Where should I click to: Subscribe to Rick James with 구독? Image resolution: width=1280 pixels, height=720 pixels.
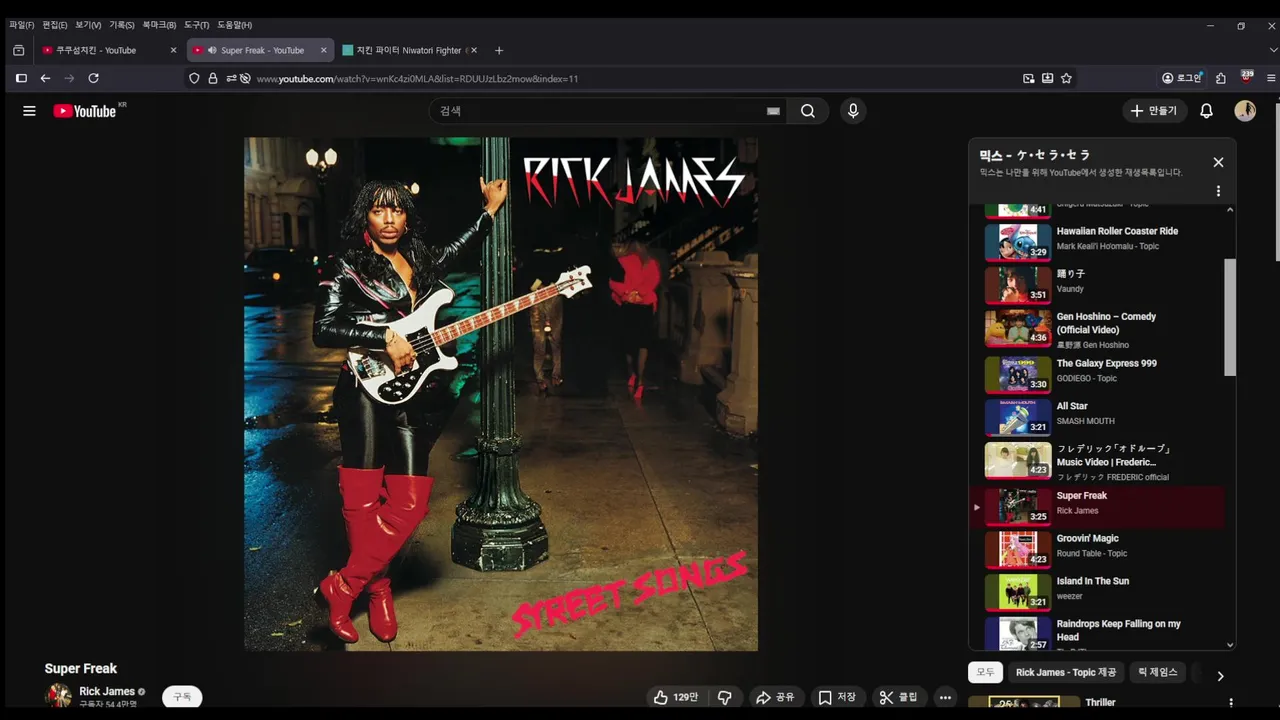point(182,697)
